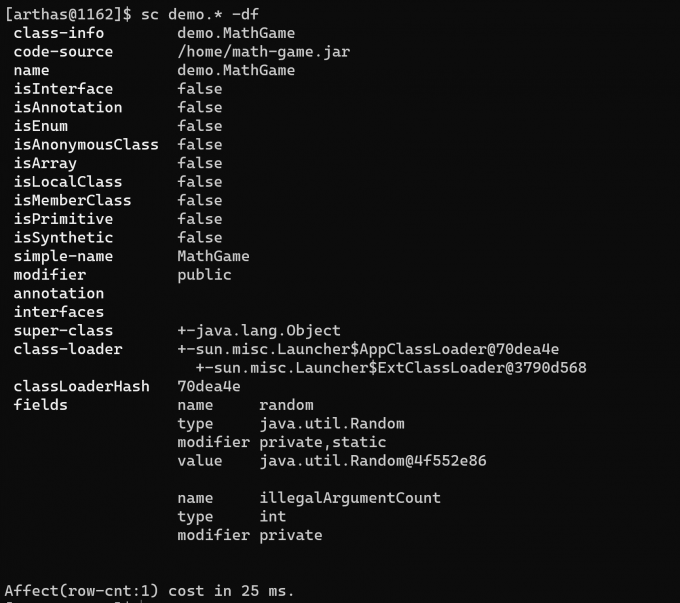Screen dimensions: 680x603
Task: Click the java.util.Random@4f552e86 value
Action: pyautogui.click(x=373, y=461)
